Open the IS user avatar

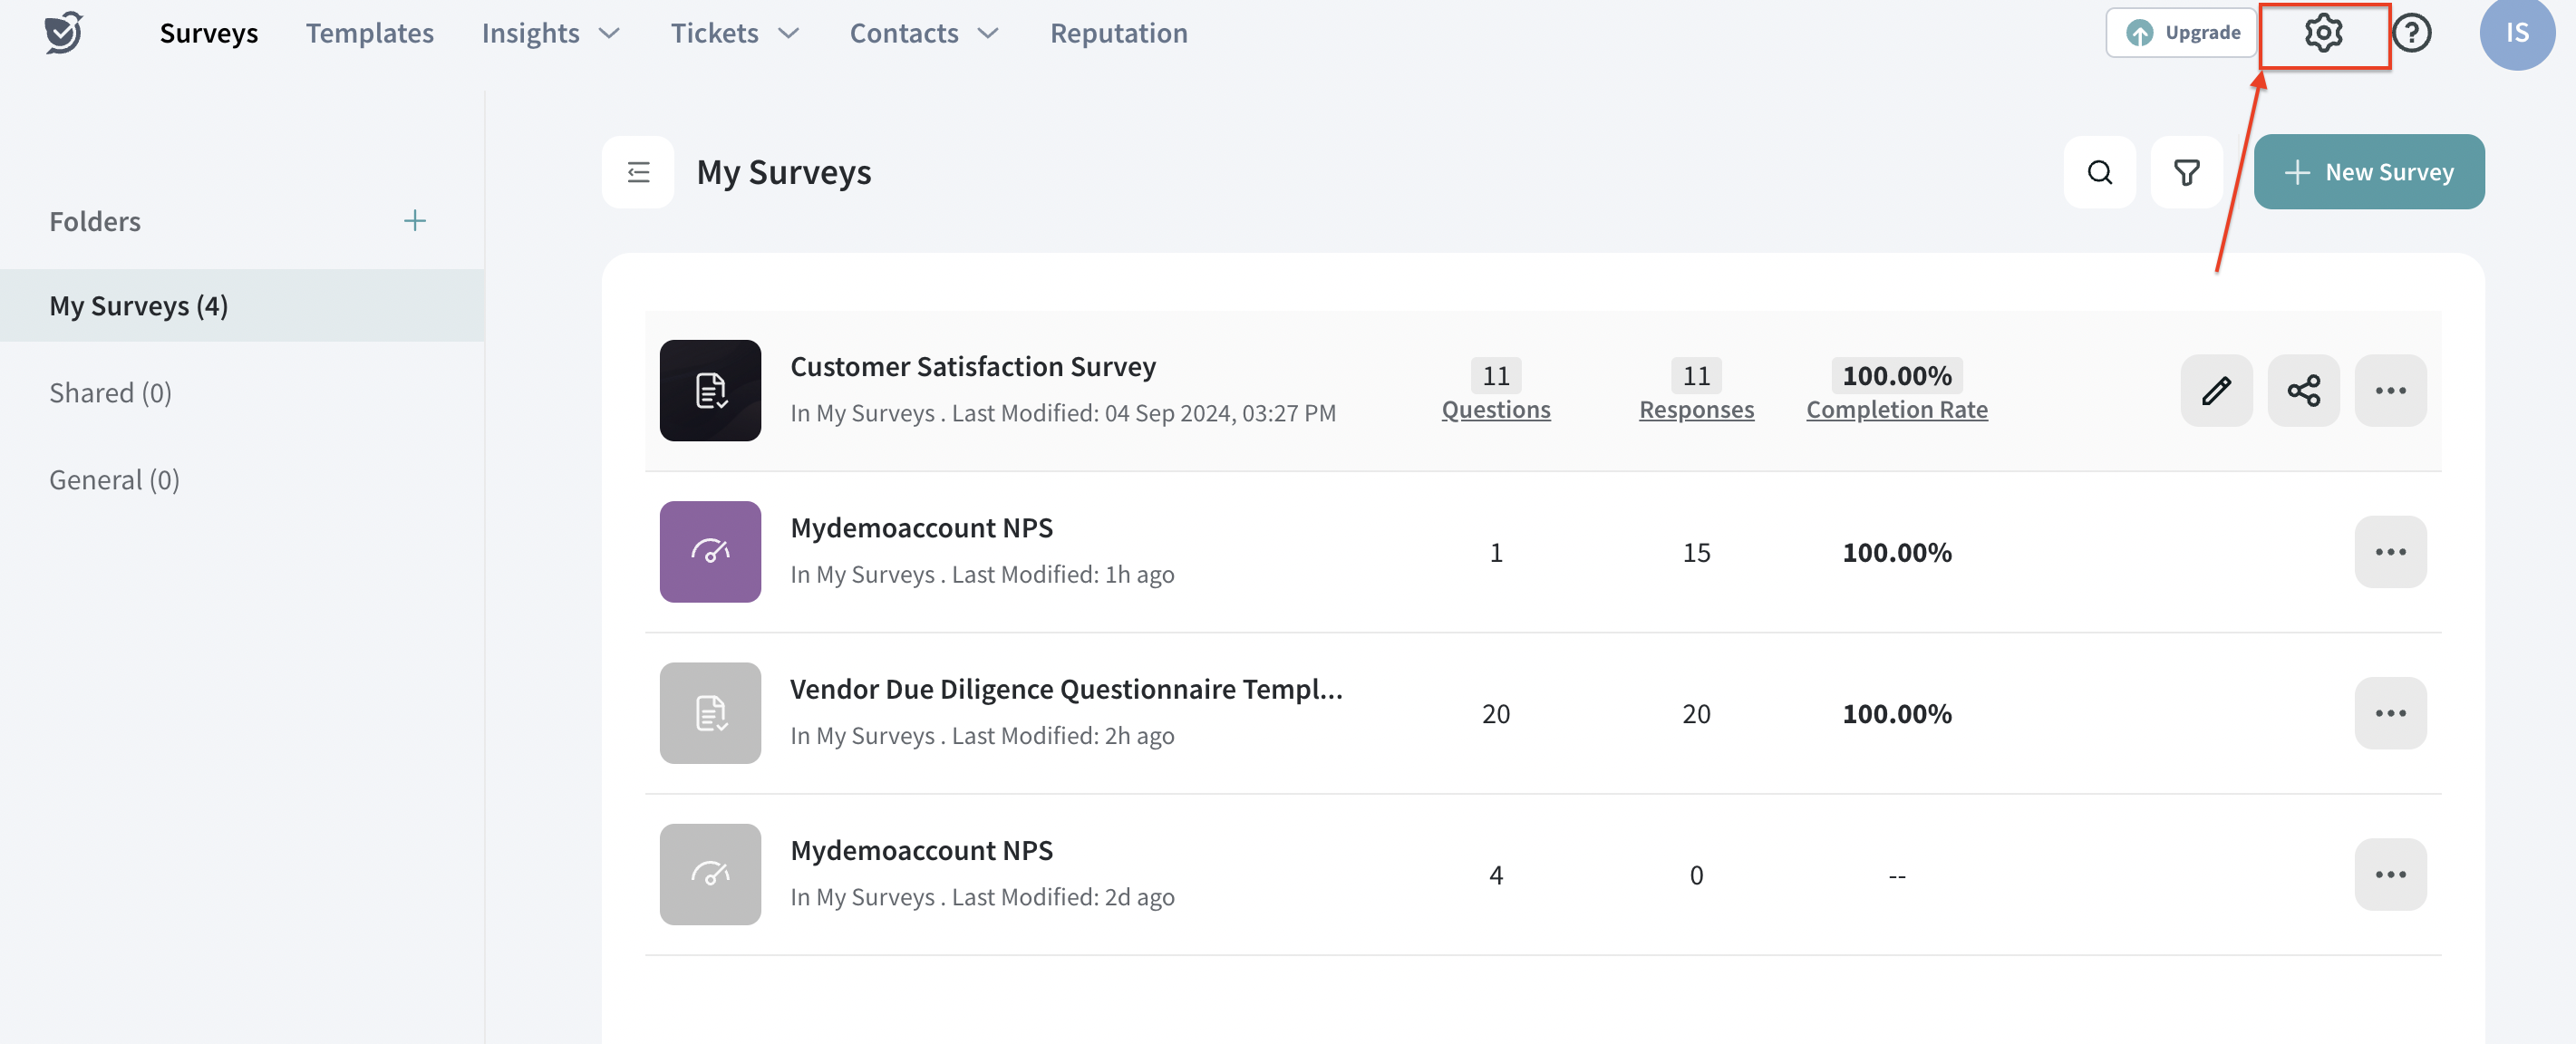click(x=2516, y=34)
